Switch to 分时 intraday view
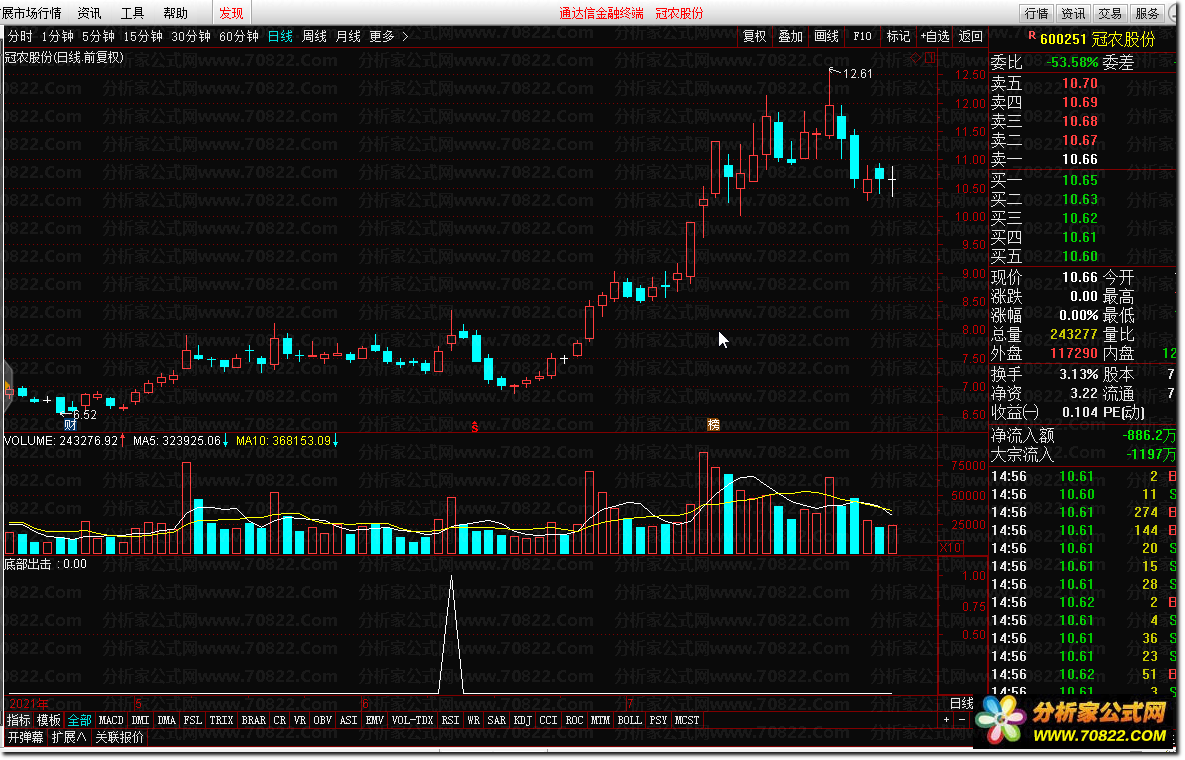Image resolution: width=1185 pixels, height=760 pixels. (20, 36)
